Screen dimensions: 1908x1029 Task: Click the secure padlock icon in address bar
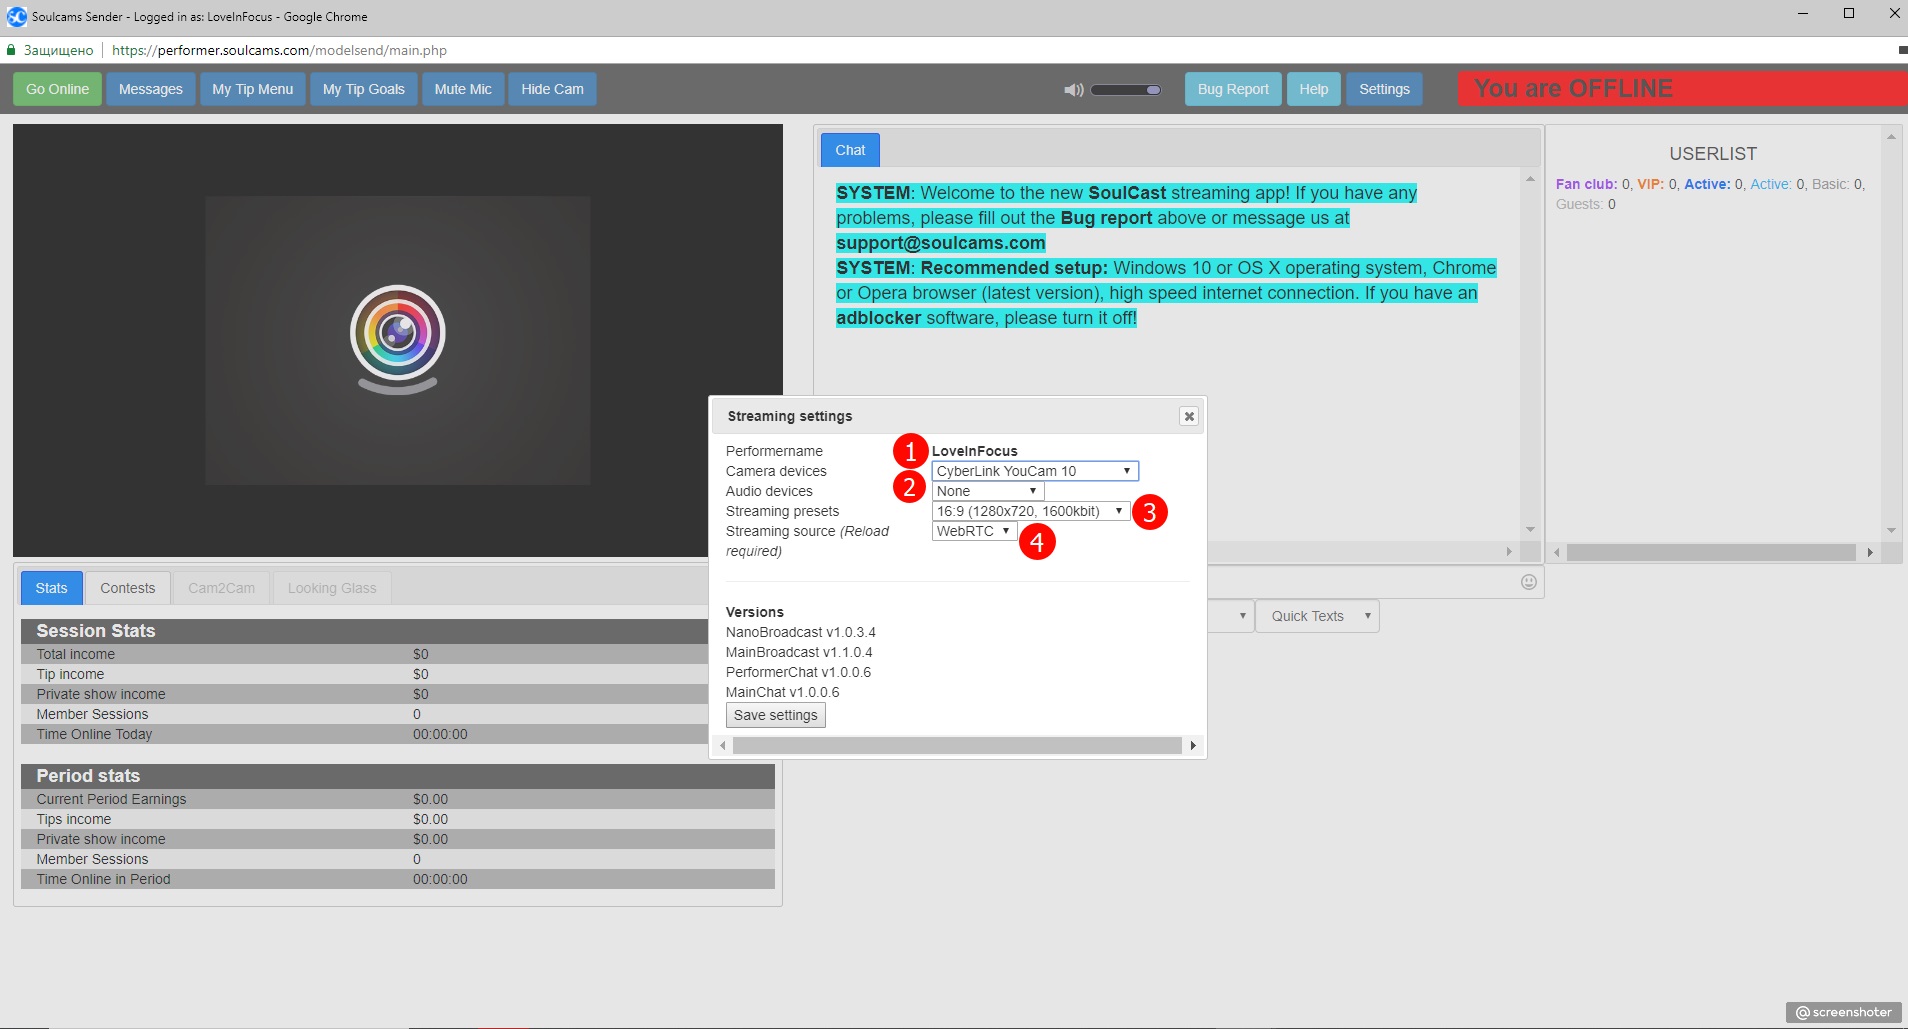click(x=11, y=50)
